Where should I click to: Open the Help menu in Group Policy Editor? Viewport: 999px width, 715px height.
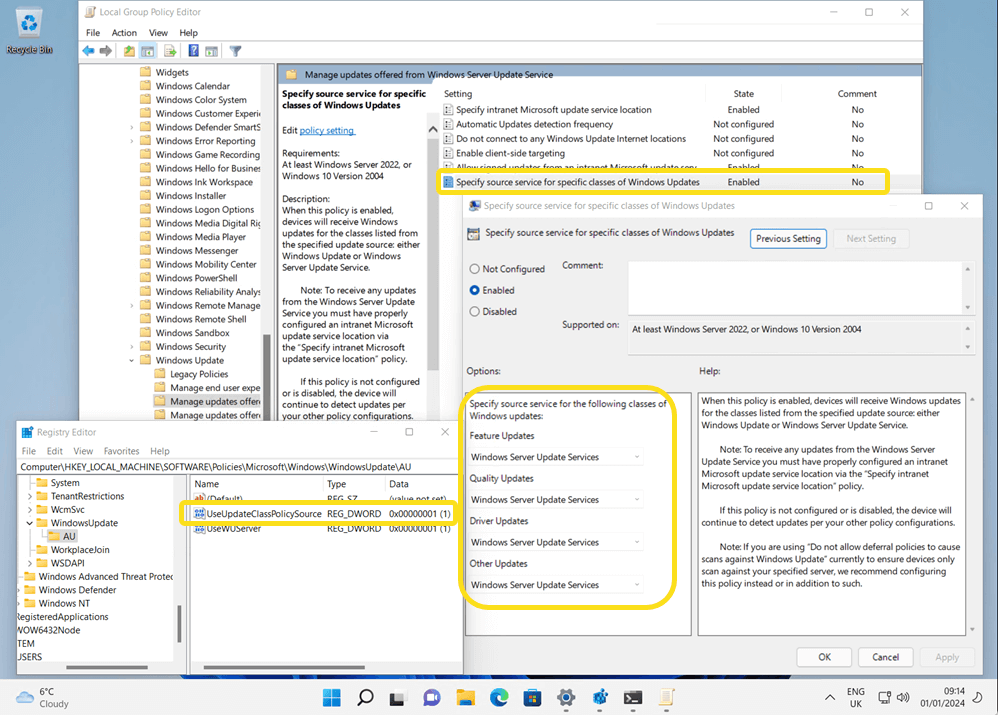pyautogui.click(x=189, y=32)
